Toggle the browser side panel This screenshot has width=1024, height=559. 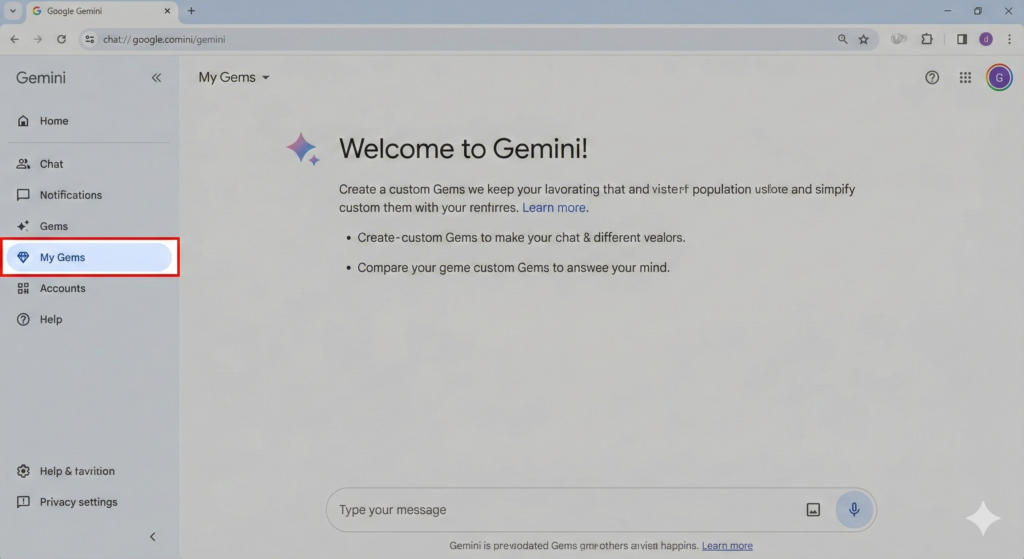coord(962,39)
